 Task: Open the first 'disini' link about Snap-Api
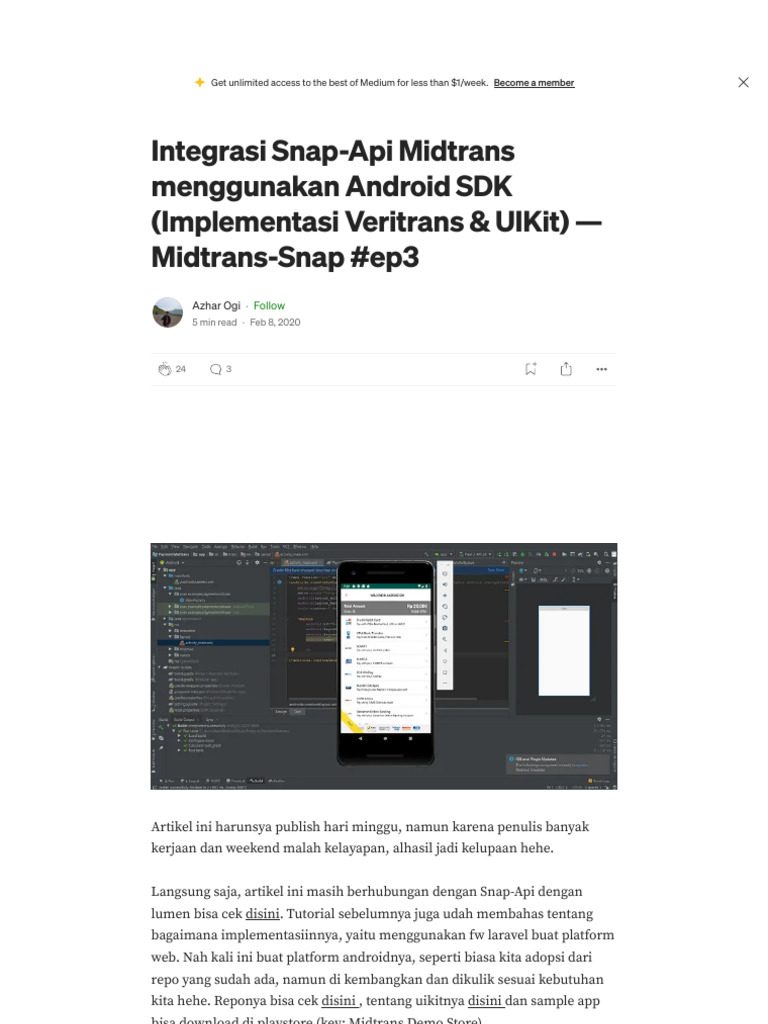click(263, 914)
